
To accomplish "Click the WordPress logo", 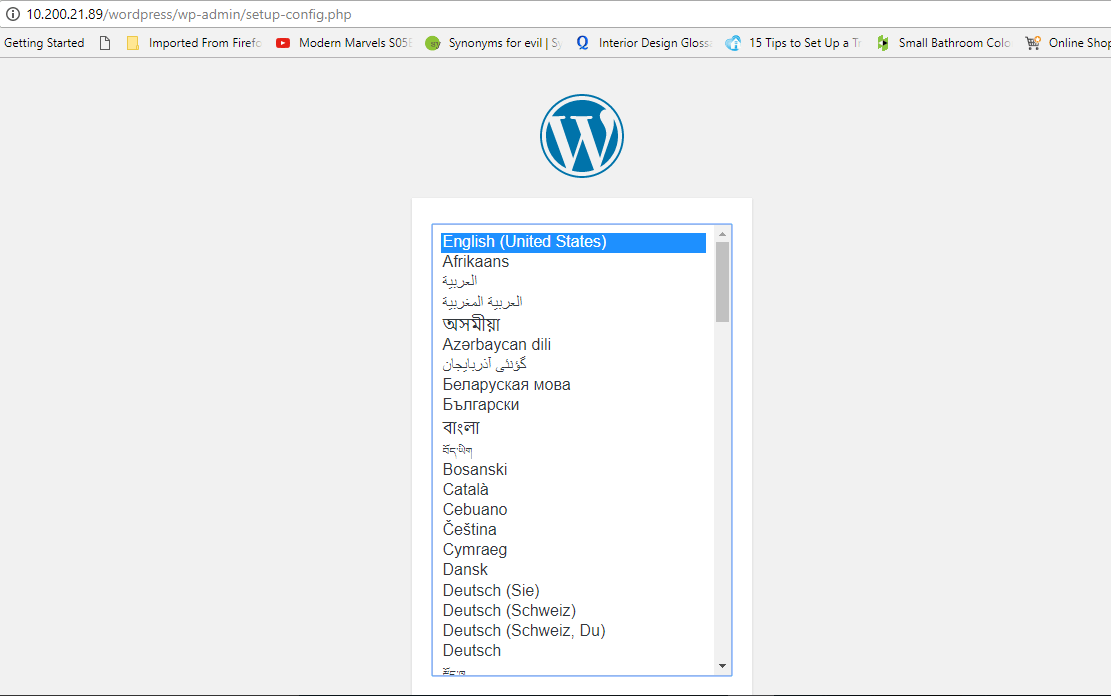I will pos(582,136).
